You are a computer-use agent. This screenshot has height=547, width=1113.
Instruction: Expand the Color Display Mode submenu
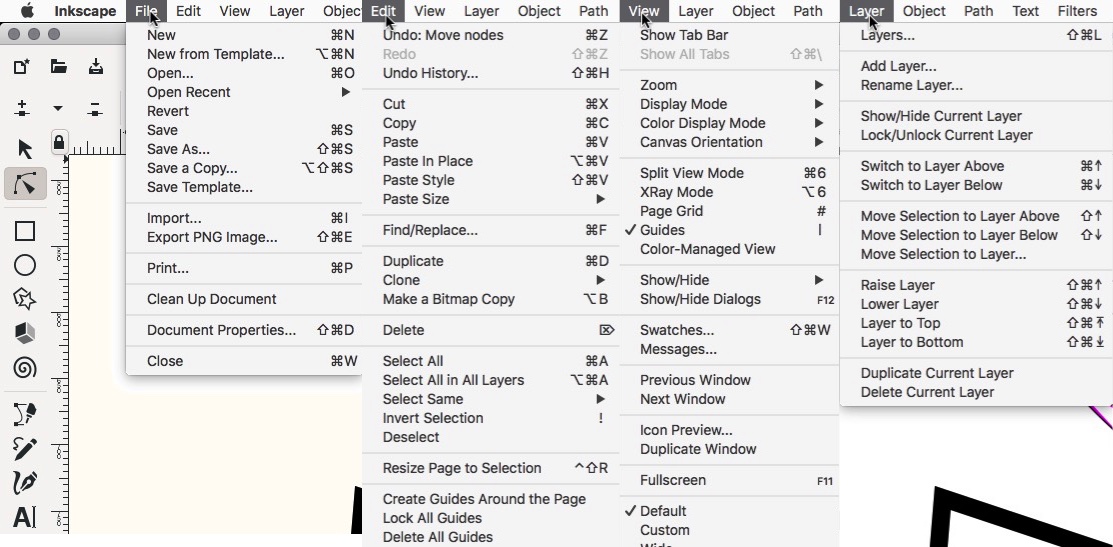point(729,123)
